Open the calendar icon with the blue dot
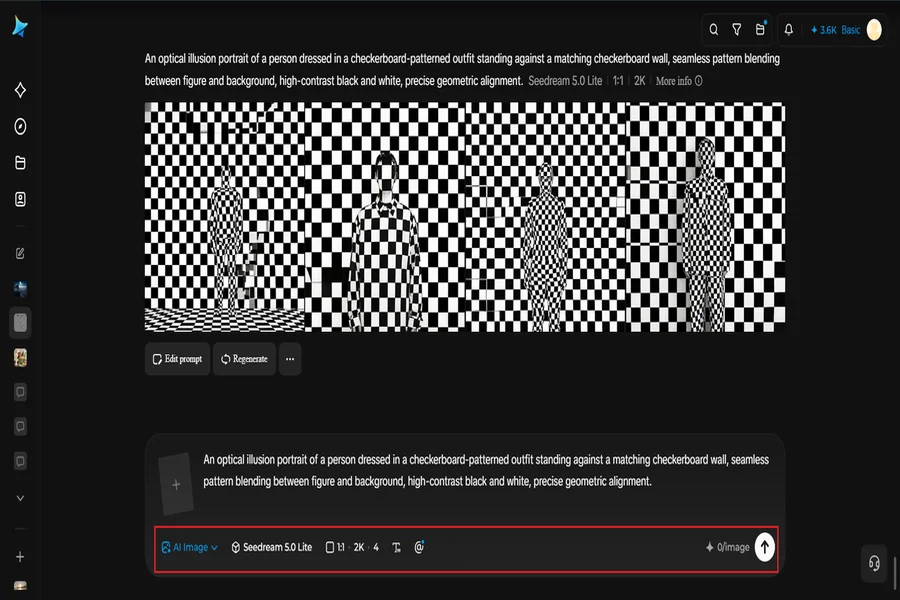The width and height of the screenshot is (900, 600). tap(761, 29)
